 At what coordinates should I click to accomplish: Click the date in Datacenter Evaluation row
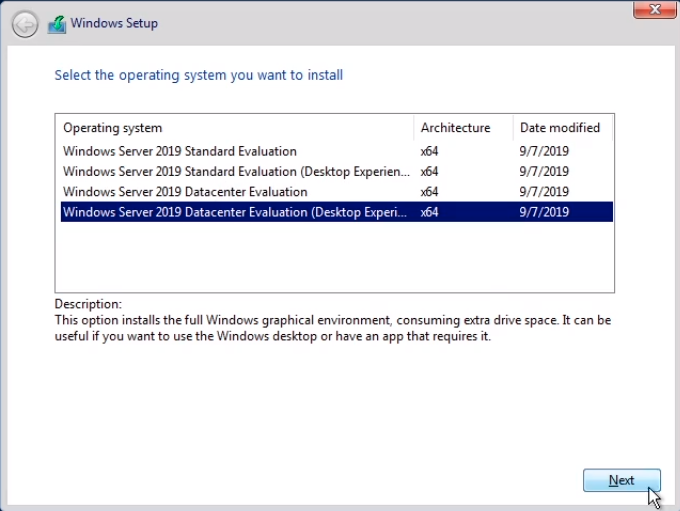point(544,192)
